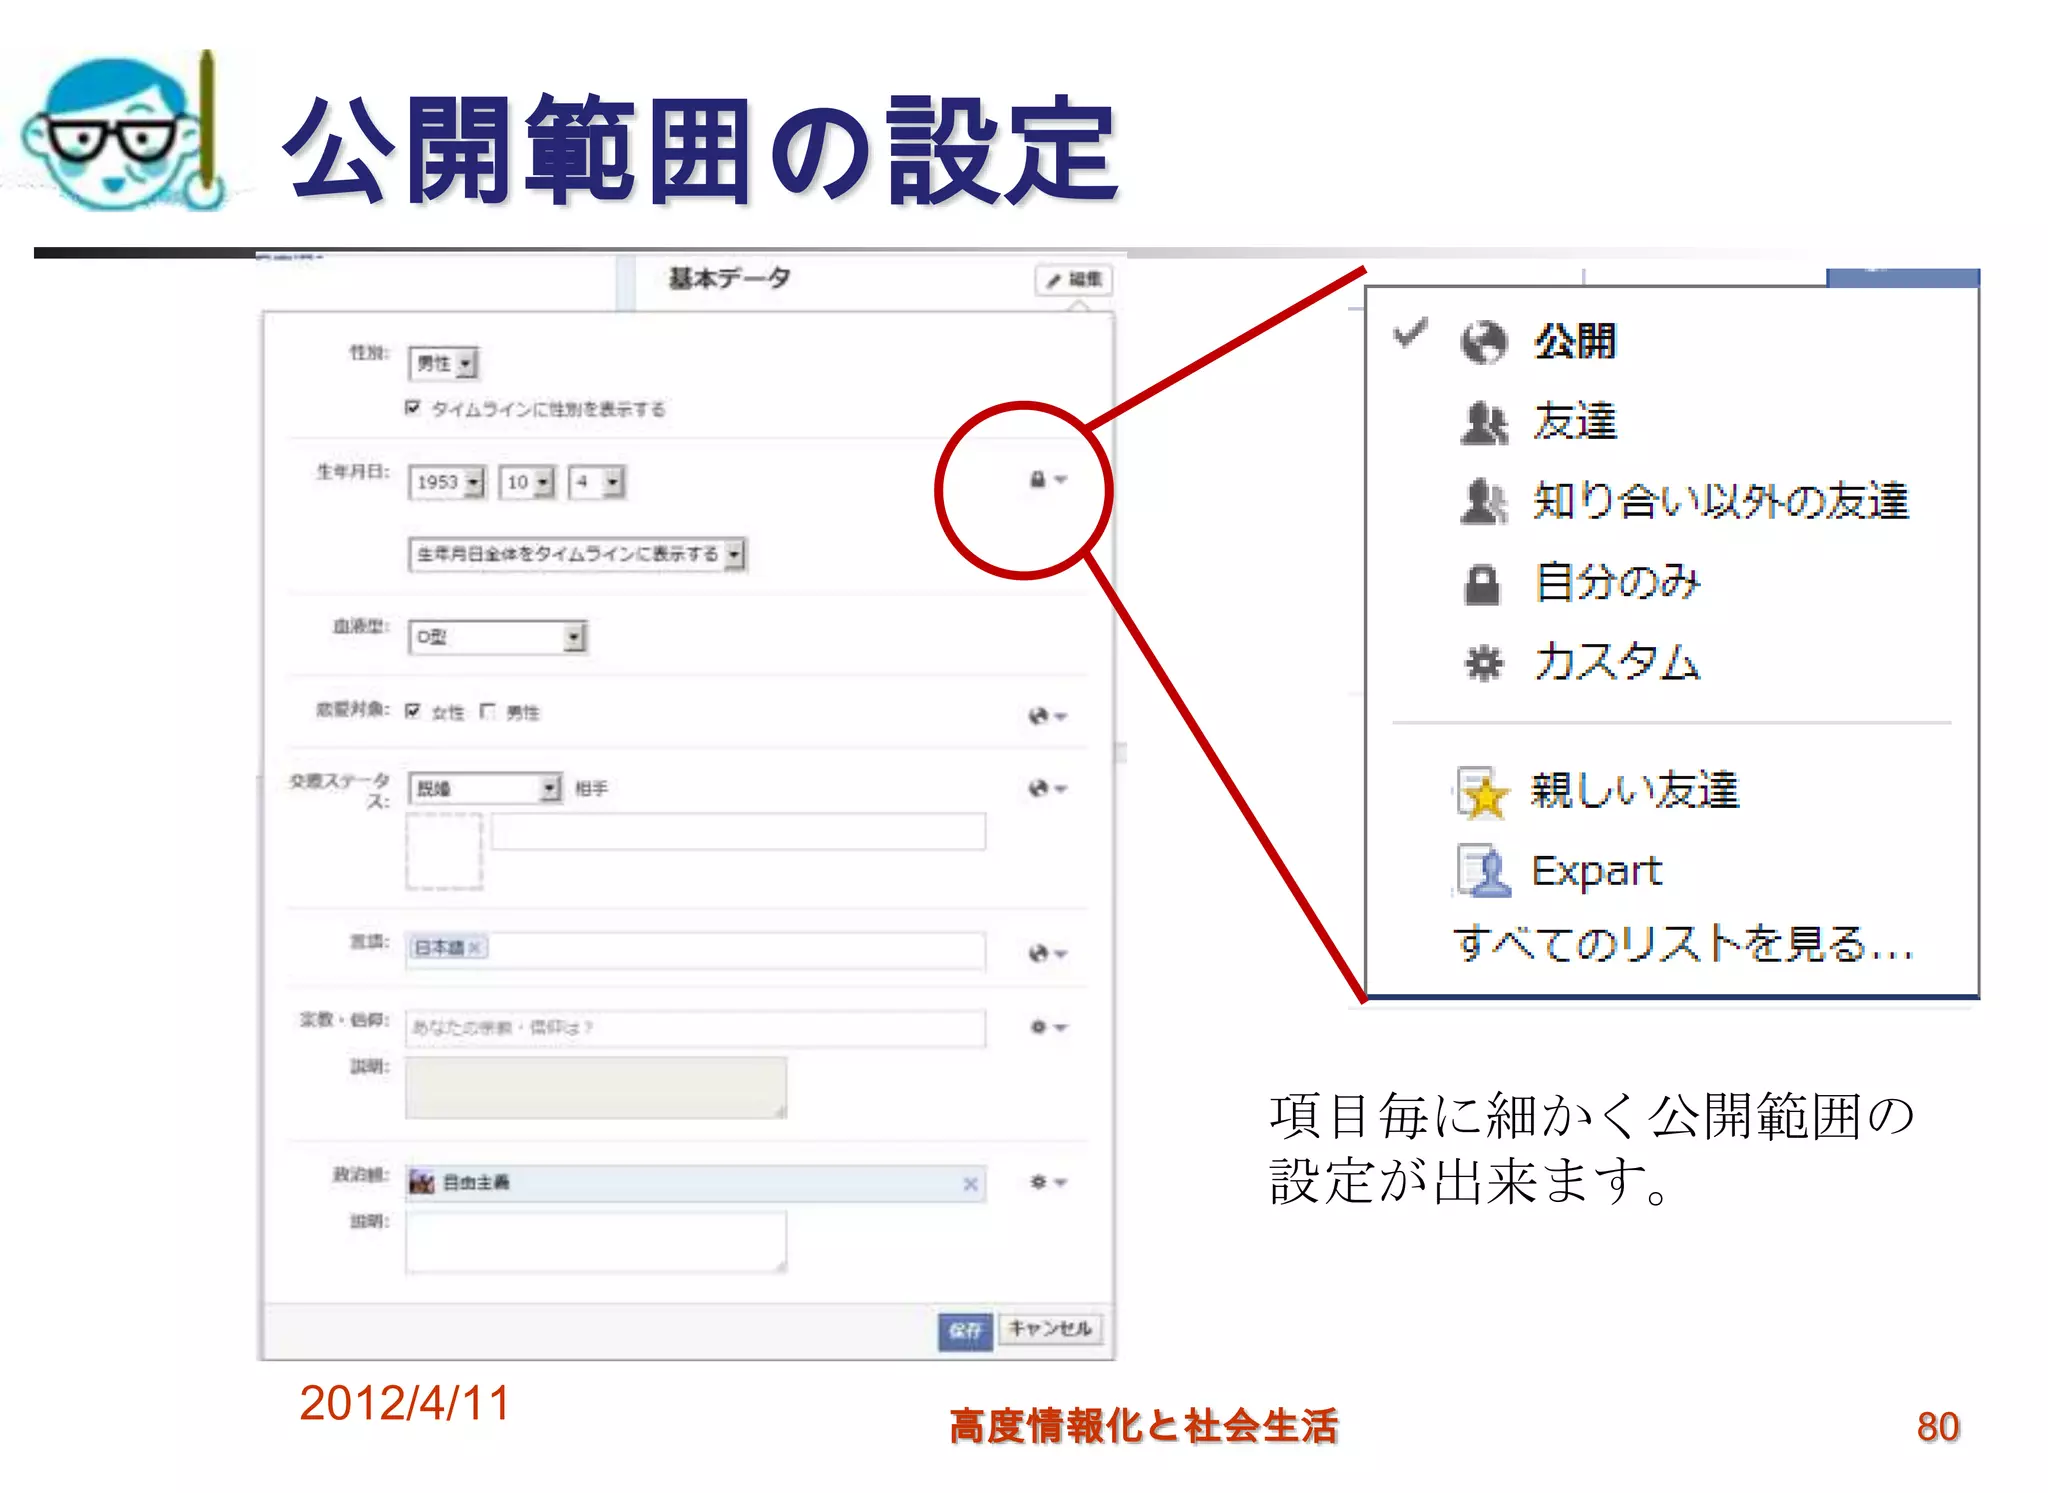Click the gear icon beside カスタム
Image resolution: width=2048 pixels, height=1493 pixels.
click(1483, 663)
